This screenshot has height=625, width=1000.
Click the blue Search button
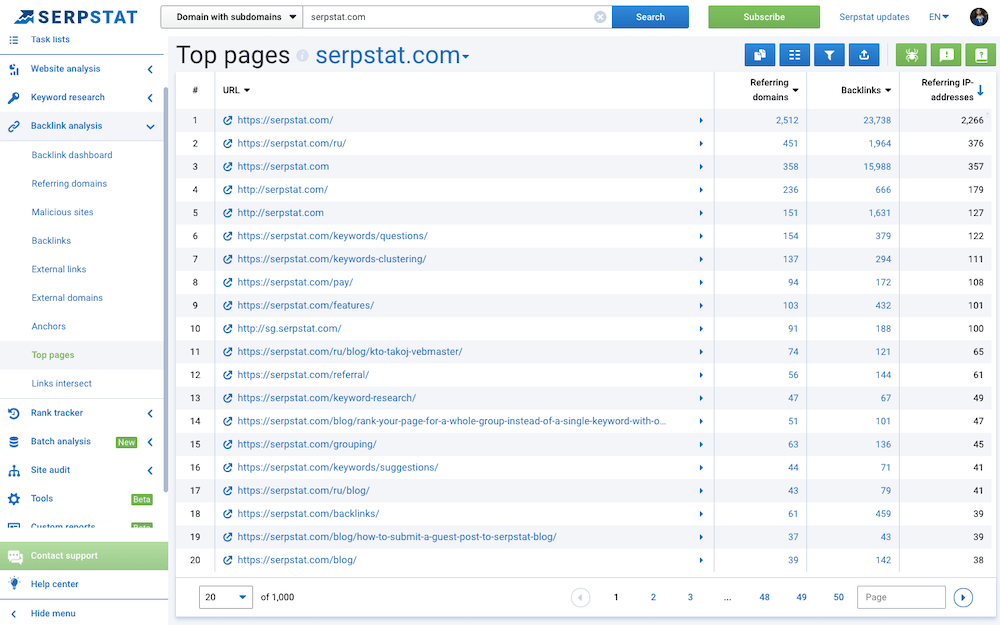coord(651,17)
